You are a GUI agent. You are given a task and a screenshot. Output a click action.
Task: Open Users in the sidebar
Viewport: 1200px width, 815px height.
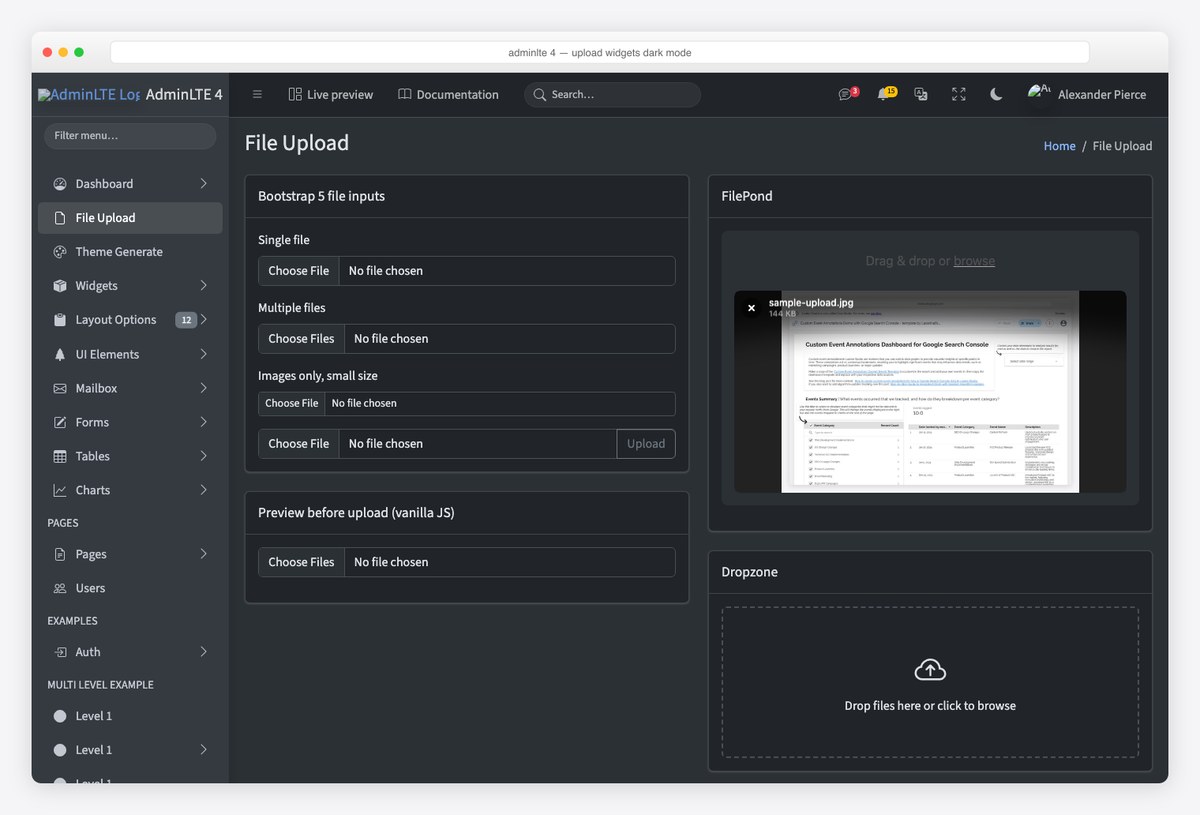[130, 588]
